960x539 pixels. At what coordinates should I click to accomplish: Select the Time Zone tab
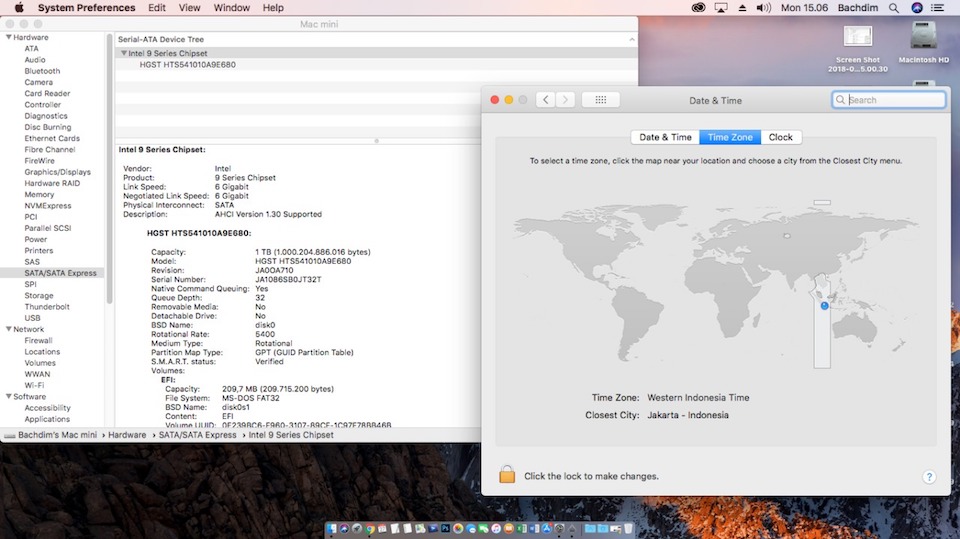pos(730,137)
